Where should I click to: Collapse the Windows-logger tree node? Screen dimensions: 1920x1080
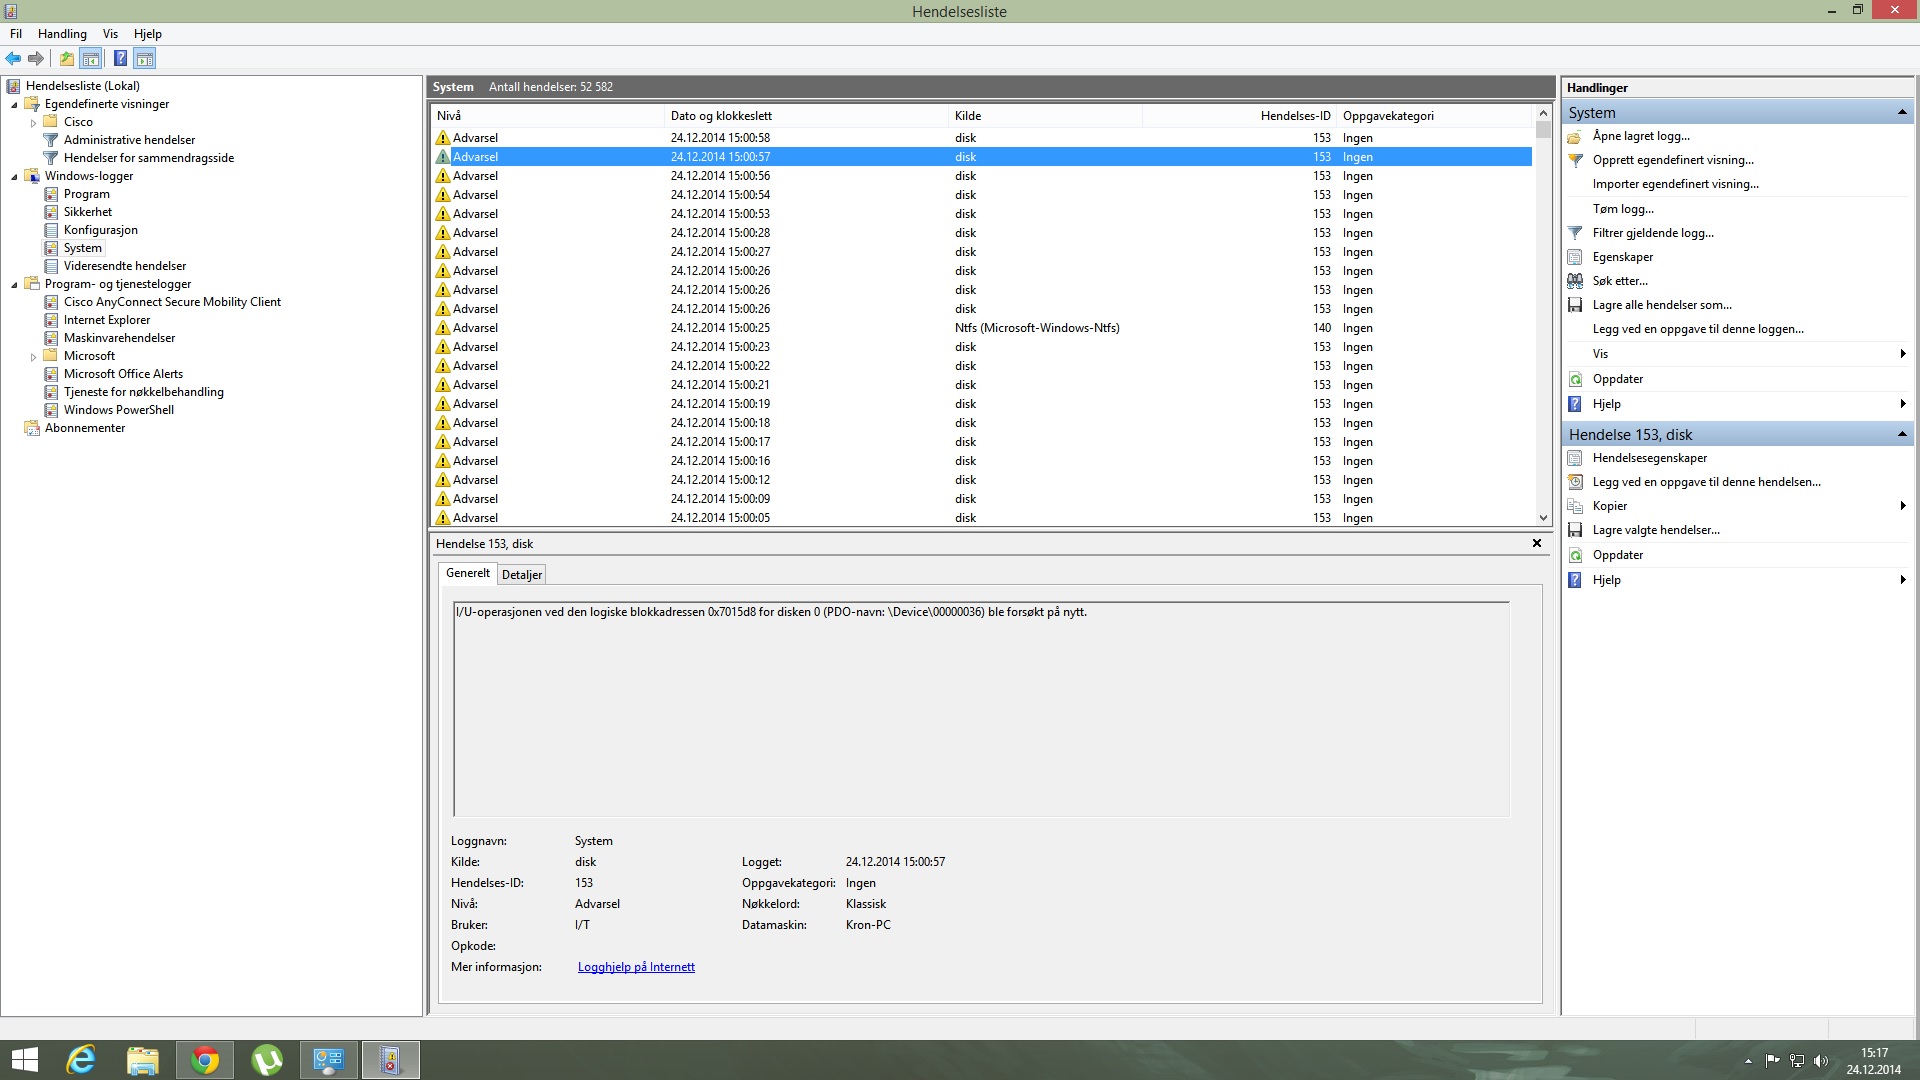click(x=14, y=177)
